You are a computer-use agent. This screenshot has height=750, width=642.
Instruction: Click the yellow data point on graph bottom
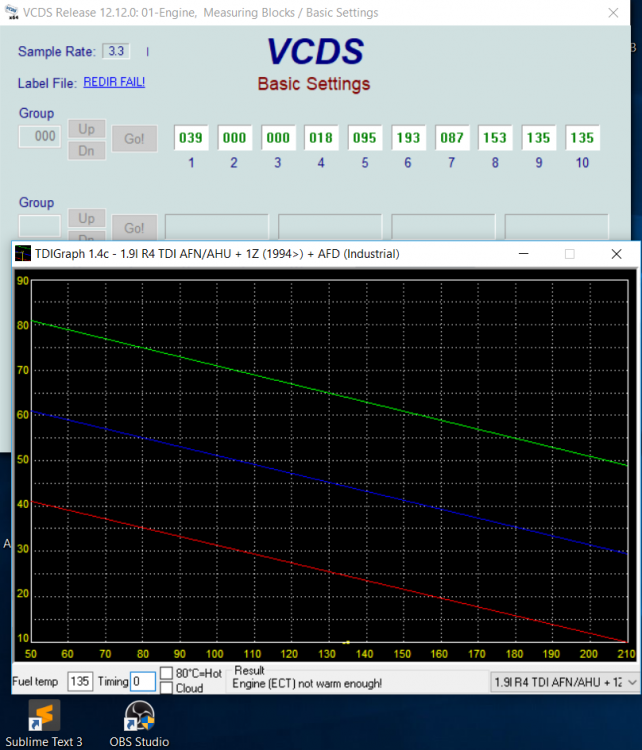tap(346, 642)
